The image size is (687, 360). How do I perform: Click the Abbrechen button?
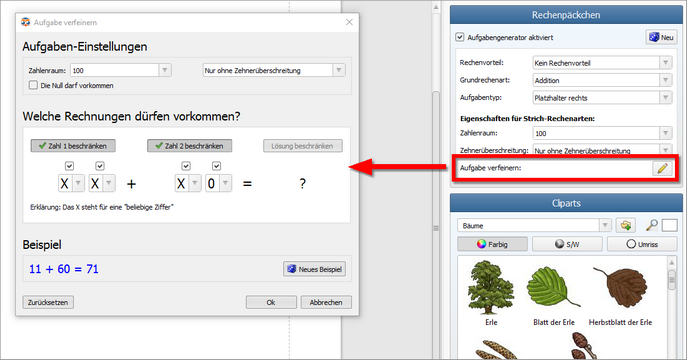(326, 302)
